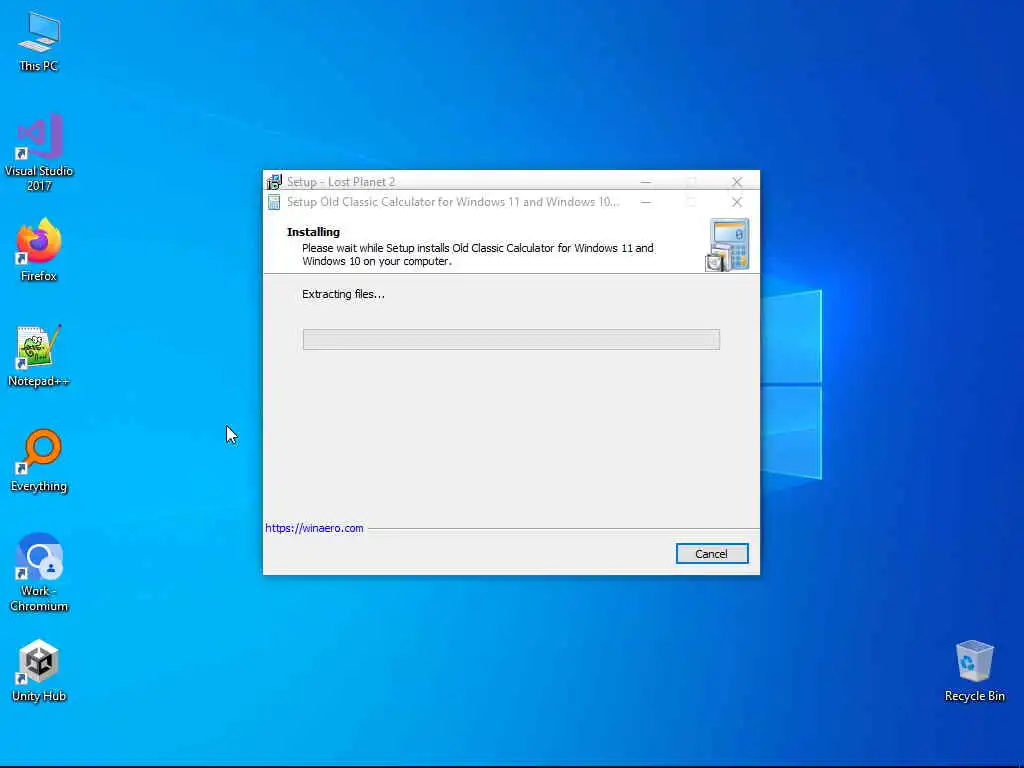1024x768 pixels.
Task: Cancel the calculator installation
Action: tap(712, 554)
